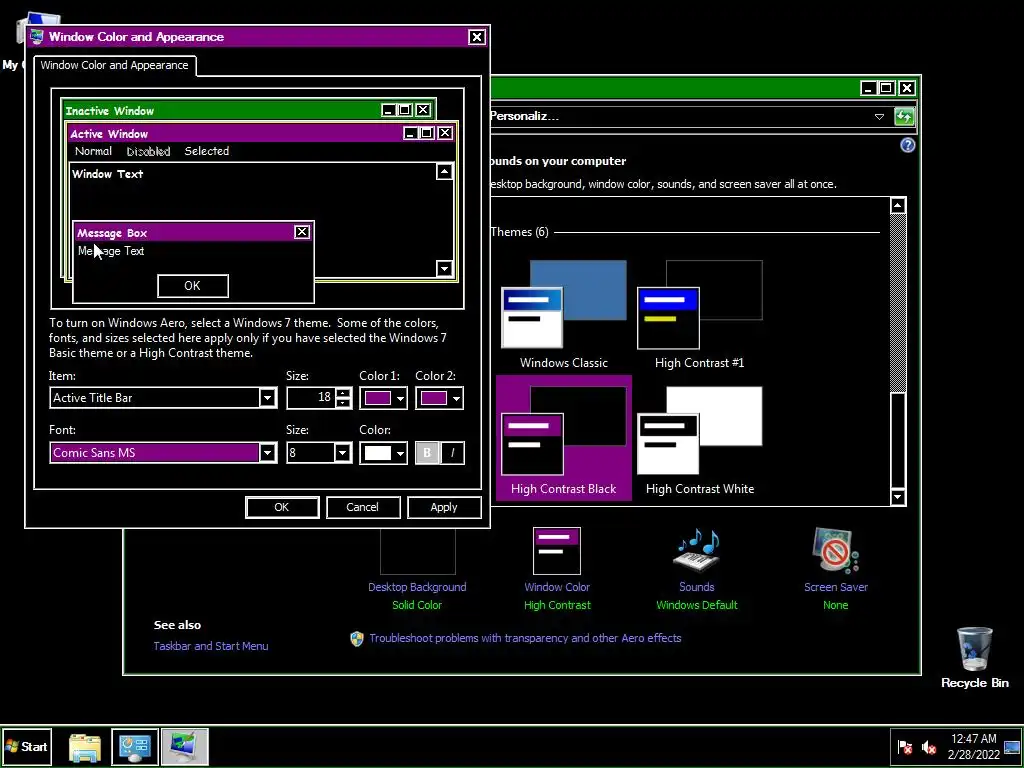Click the Action Center flag tray icon
The image size is (1024, 768).
(x=905, y=747)
